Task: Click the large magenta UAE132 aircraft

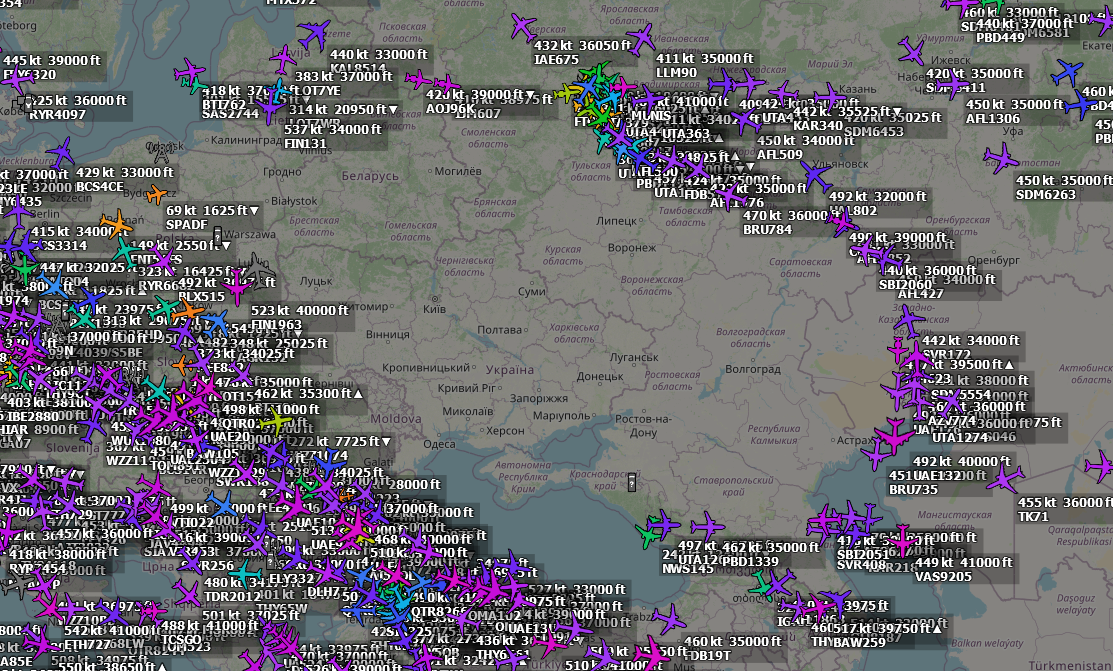Action: (x=893, y=435)
